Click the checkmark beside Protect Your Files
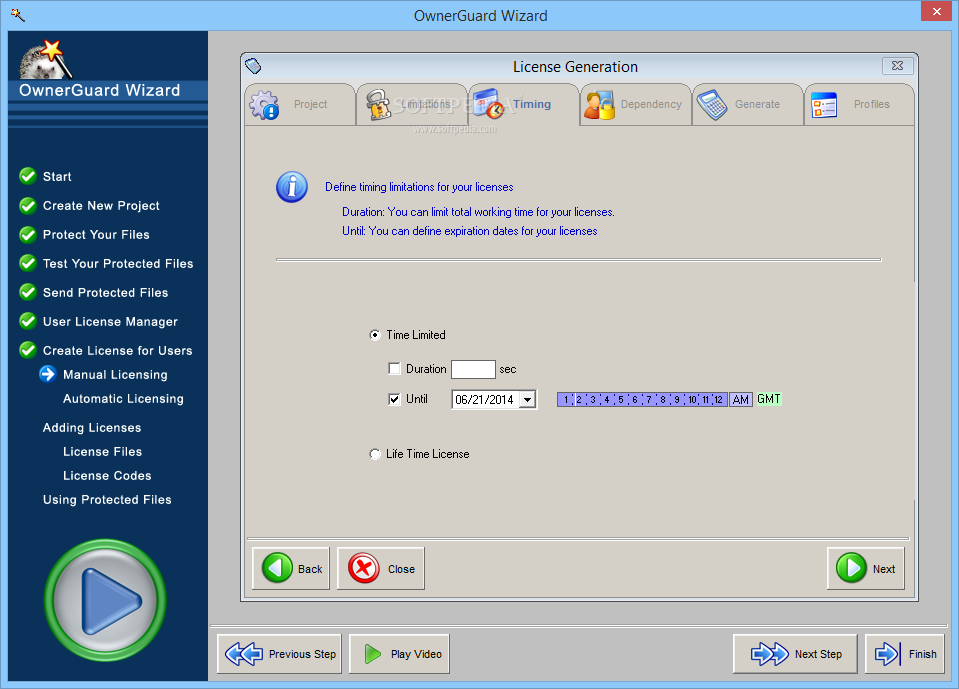 point(28,234)
